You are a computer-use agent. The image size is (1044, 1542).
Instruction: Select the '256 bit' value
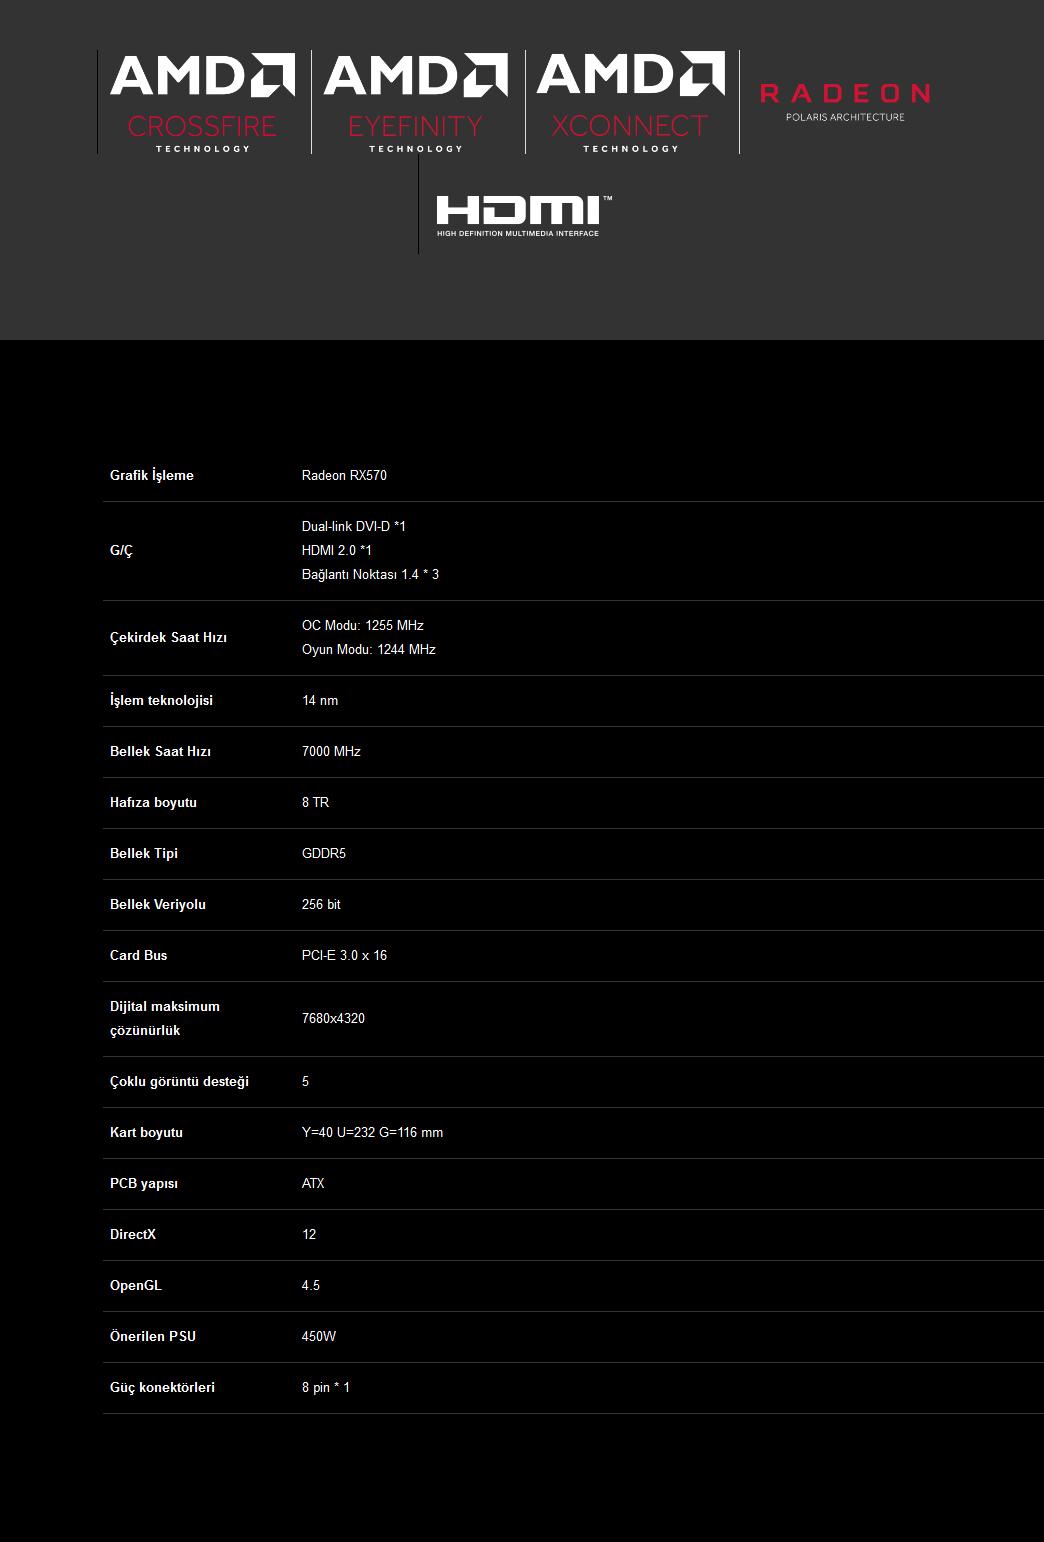(x=321, y=904)
